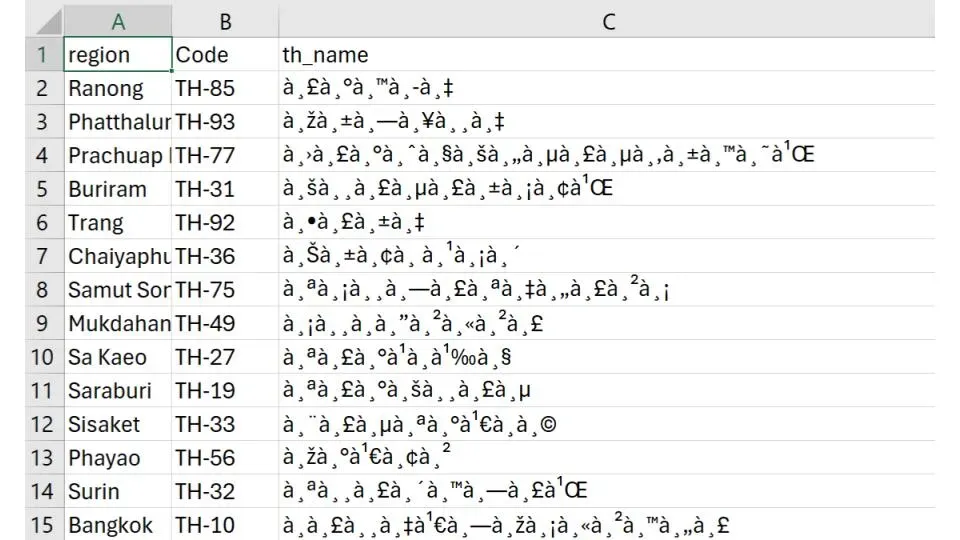Select the 'Bangkok' cell
This screenshot has height=540, width=960.
(118, 525)
